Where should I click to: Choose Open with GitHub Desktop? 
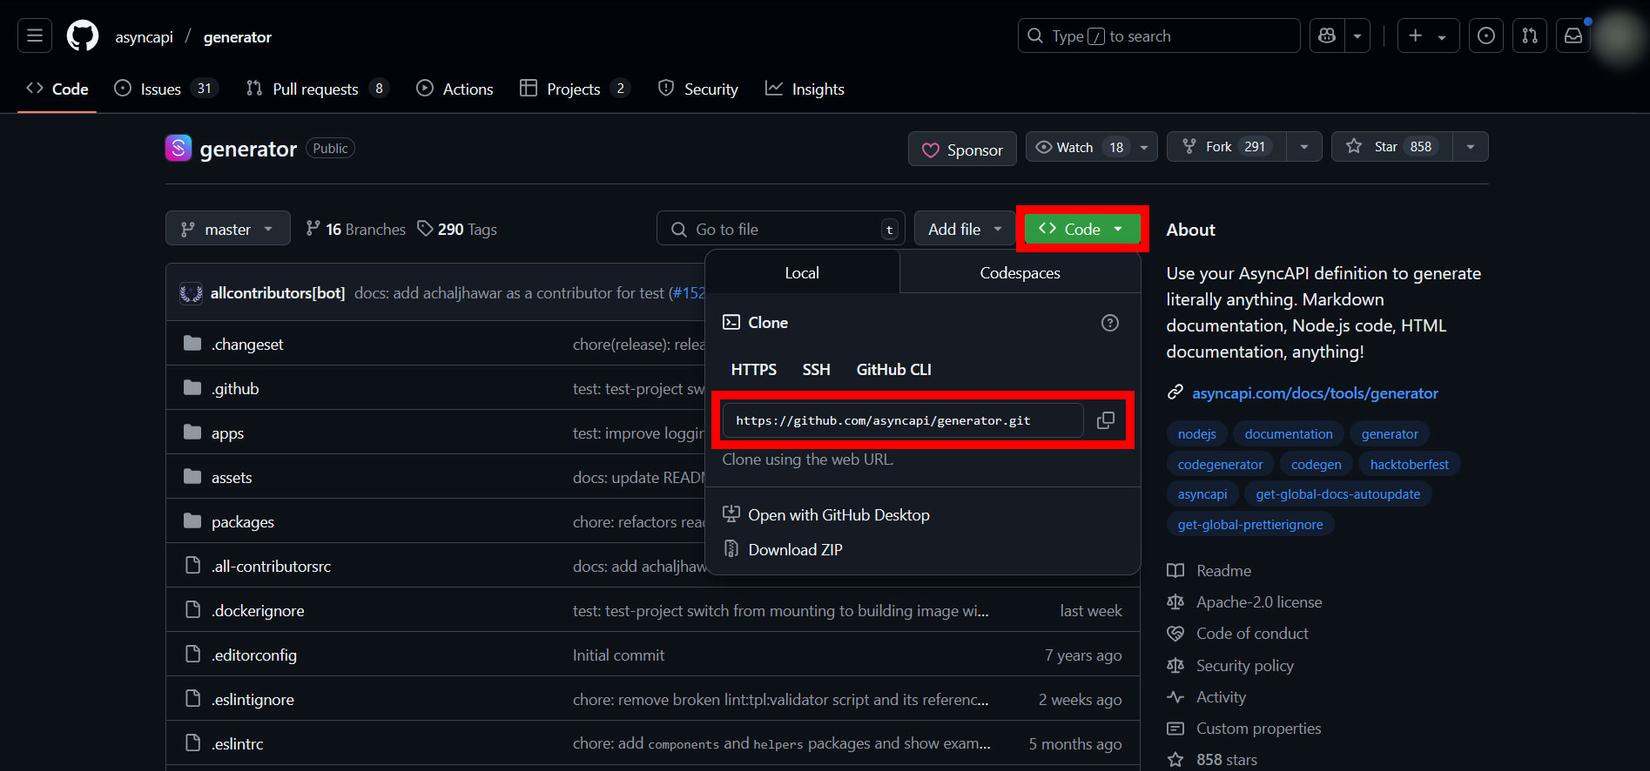(x=826, y=515)
